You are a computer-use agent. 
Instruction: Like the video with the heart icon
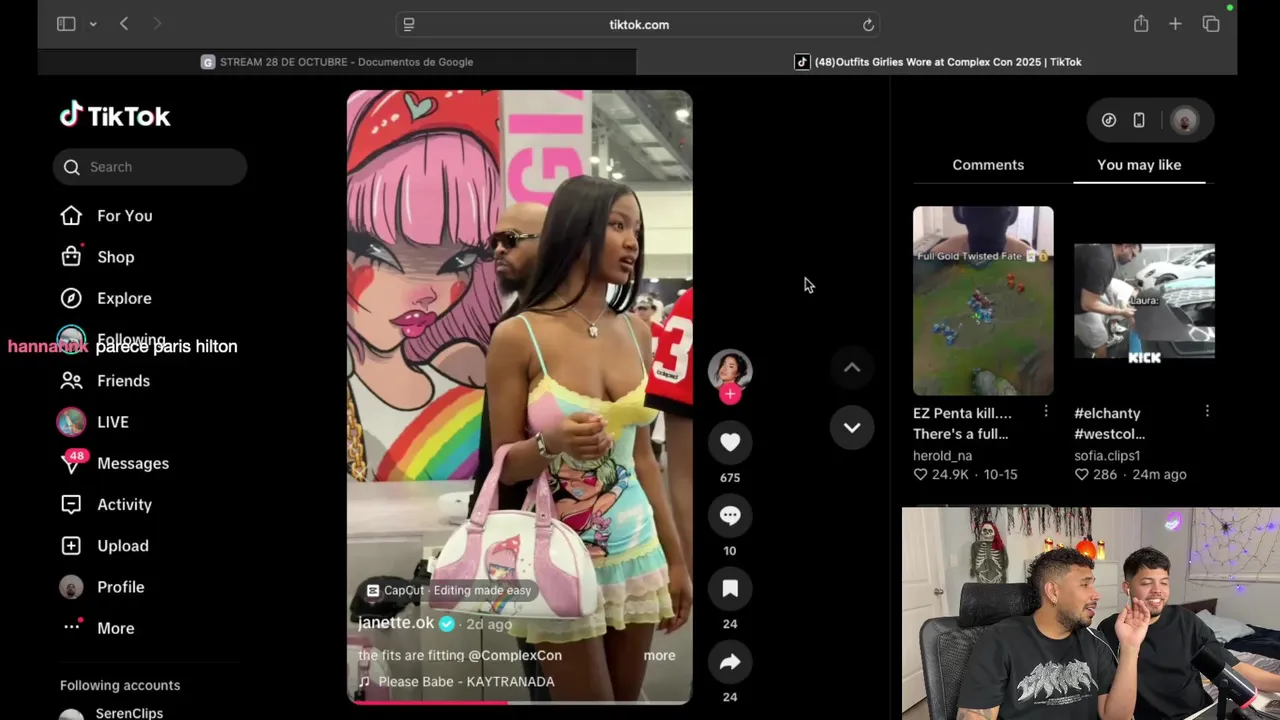730,442
